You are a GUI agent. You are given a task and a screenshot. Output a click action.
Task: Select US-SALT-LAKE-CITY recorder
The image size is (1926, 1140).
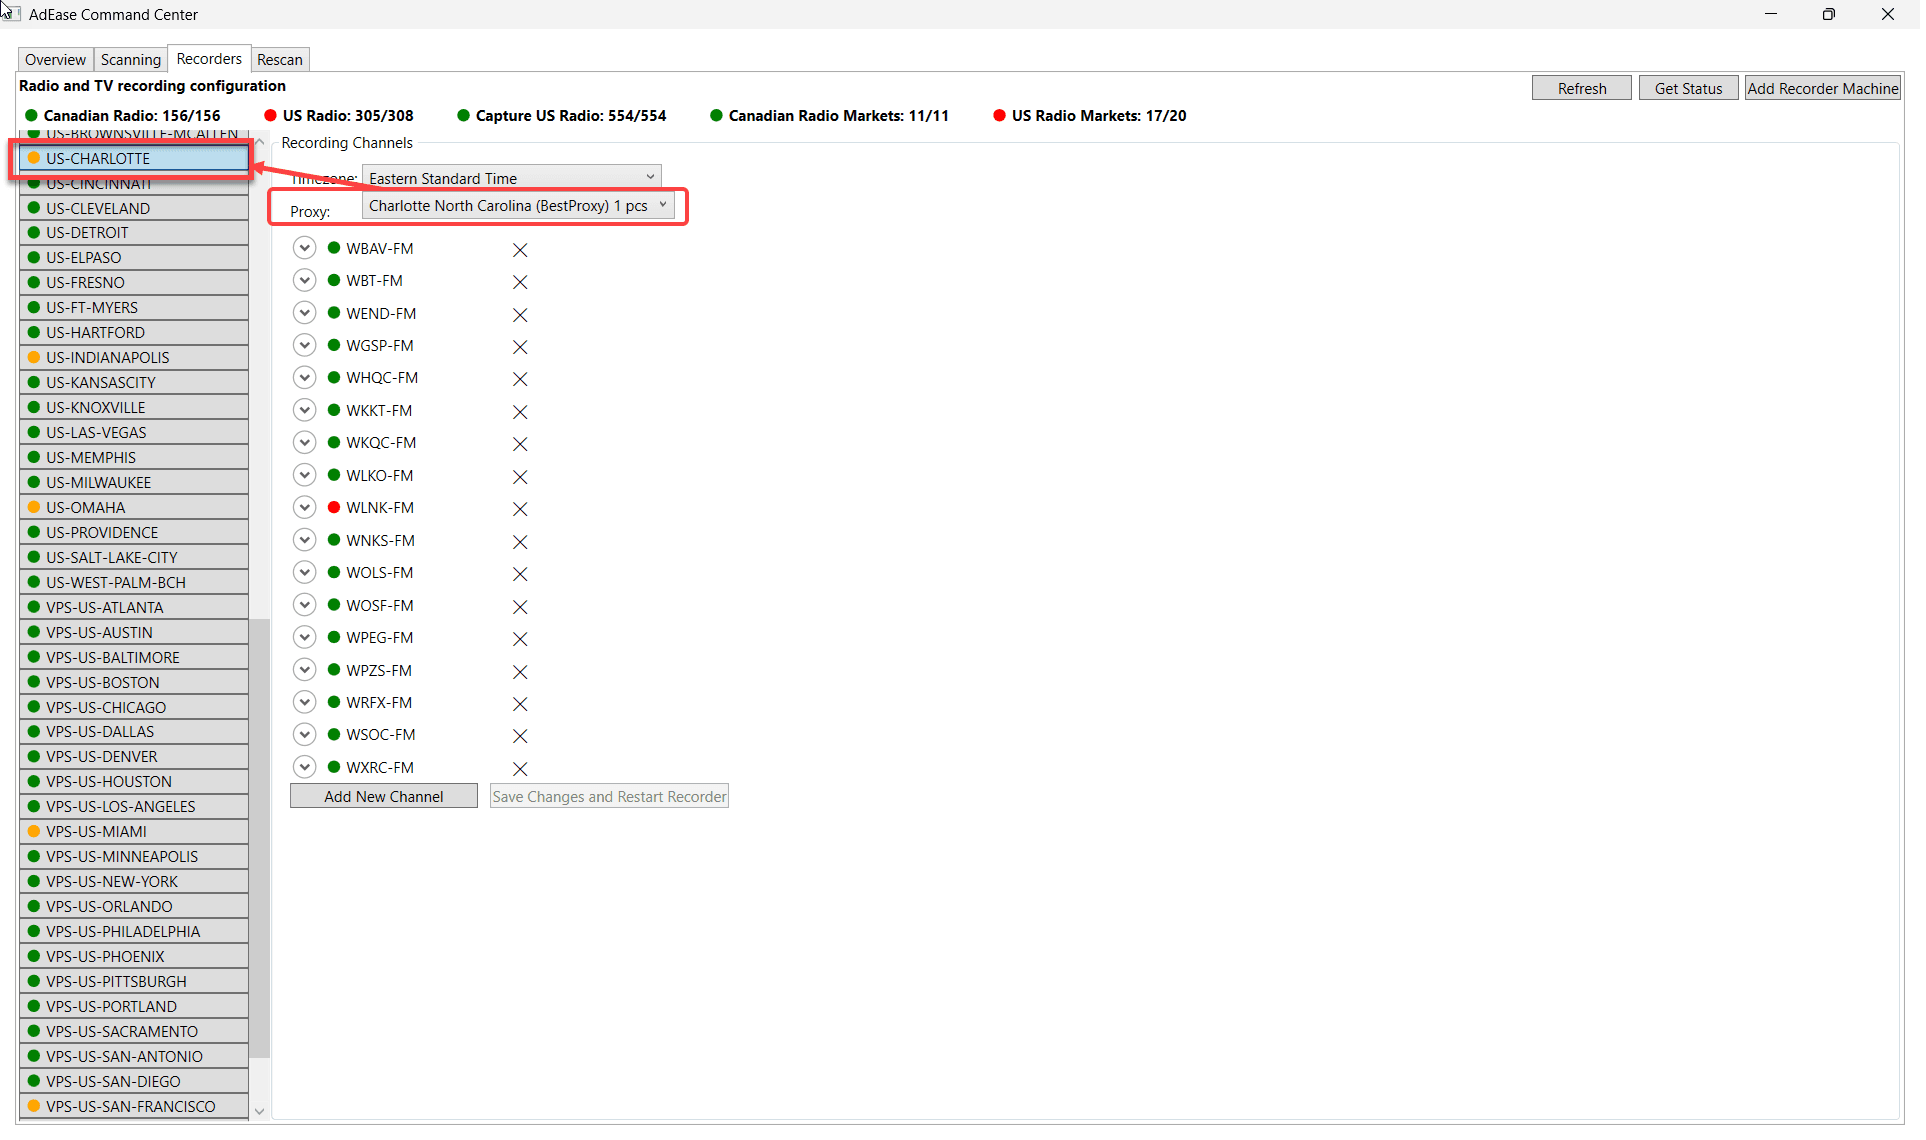click(x=134, y=558)
